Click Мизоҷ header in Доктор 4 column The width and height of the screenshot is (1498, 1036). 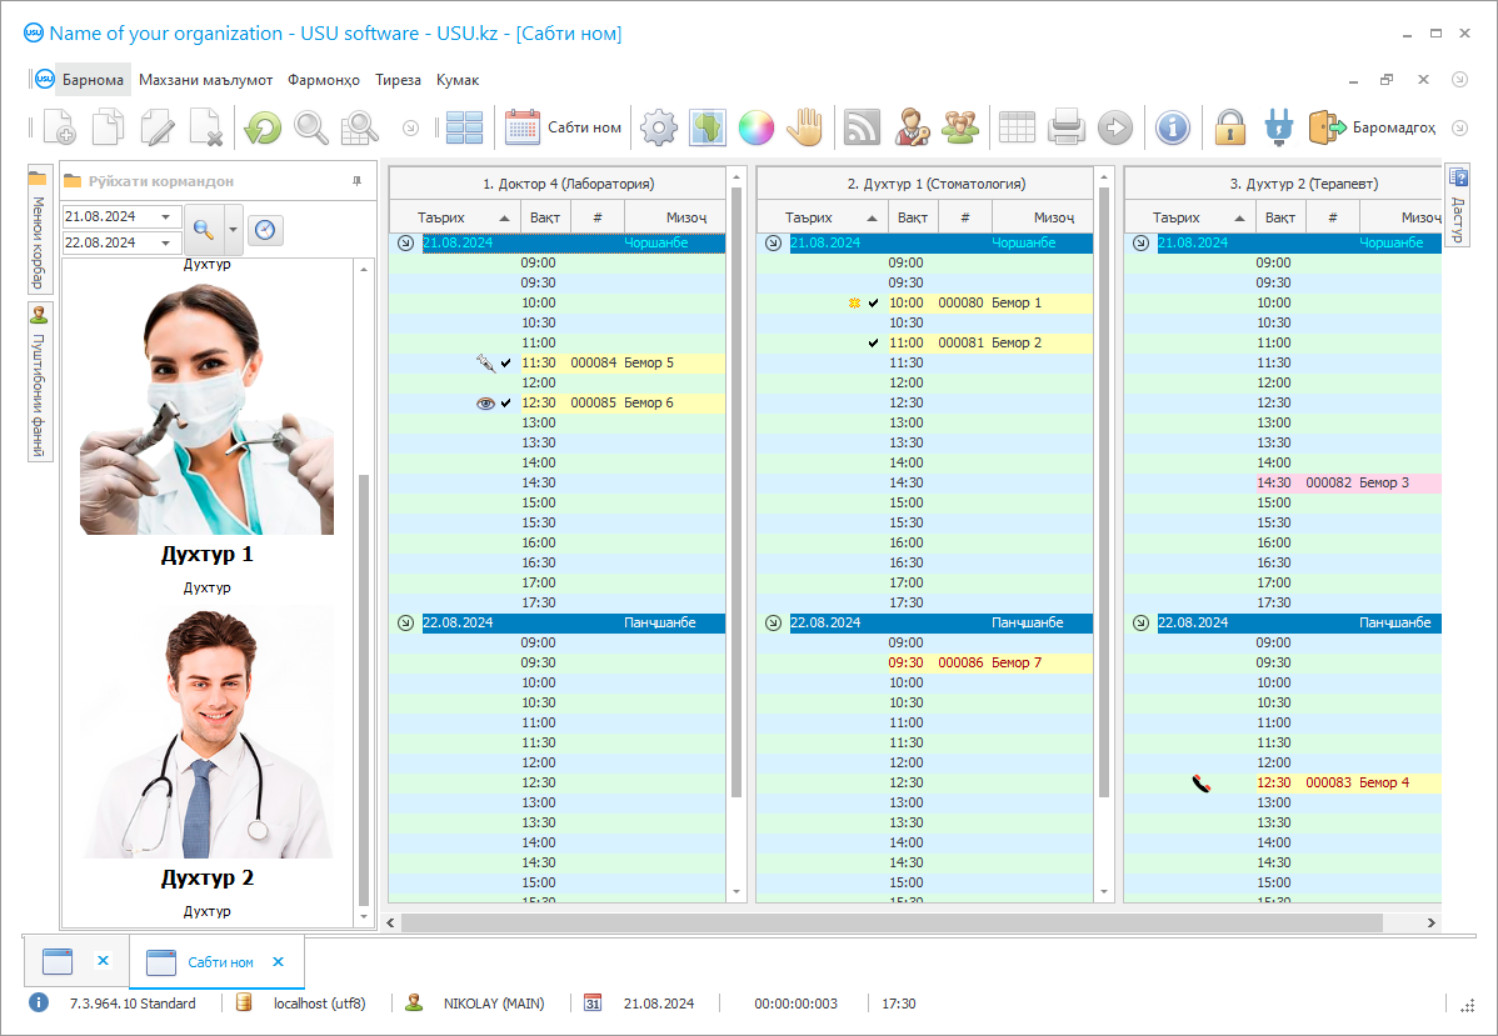click(x=675, y=217)
